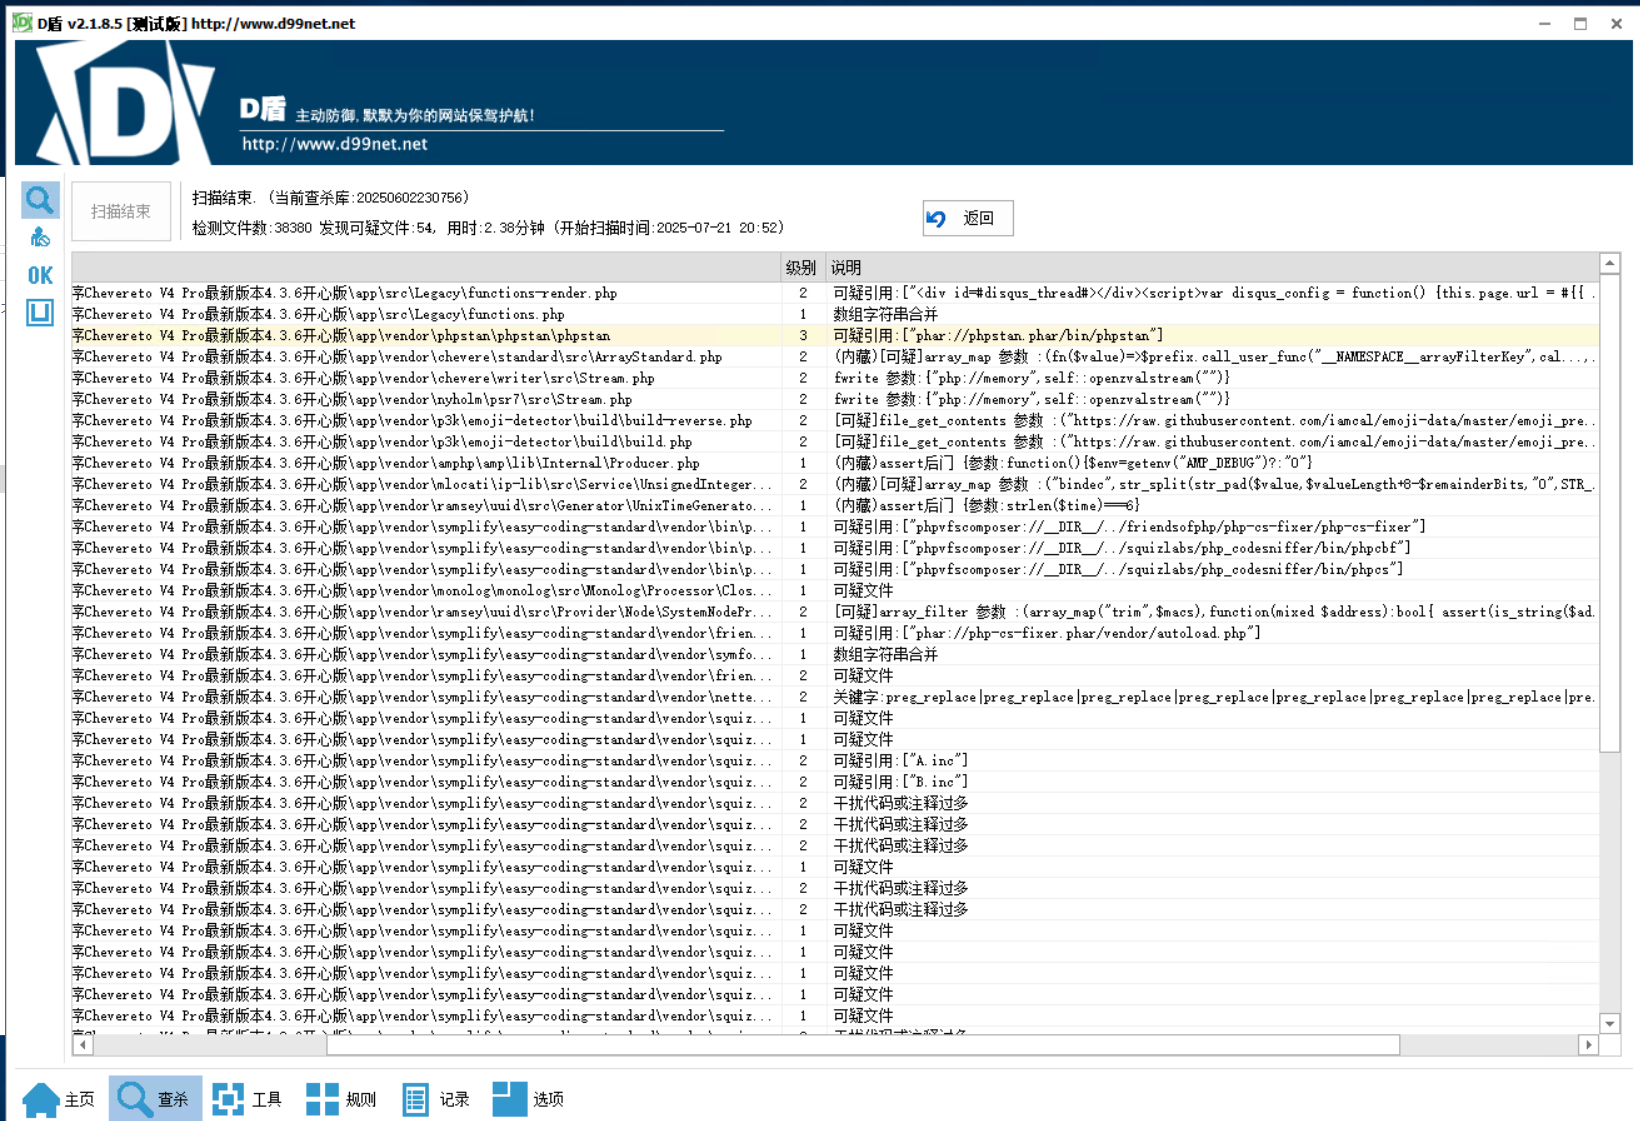Image resolution: width=1640 pixels, height=1121 pixels.
Task: Click the horizontal scrollbar left arrow
Action: click(x=83, y=1045)
